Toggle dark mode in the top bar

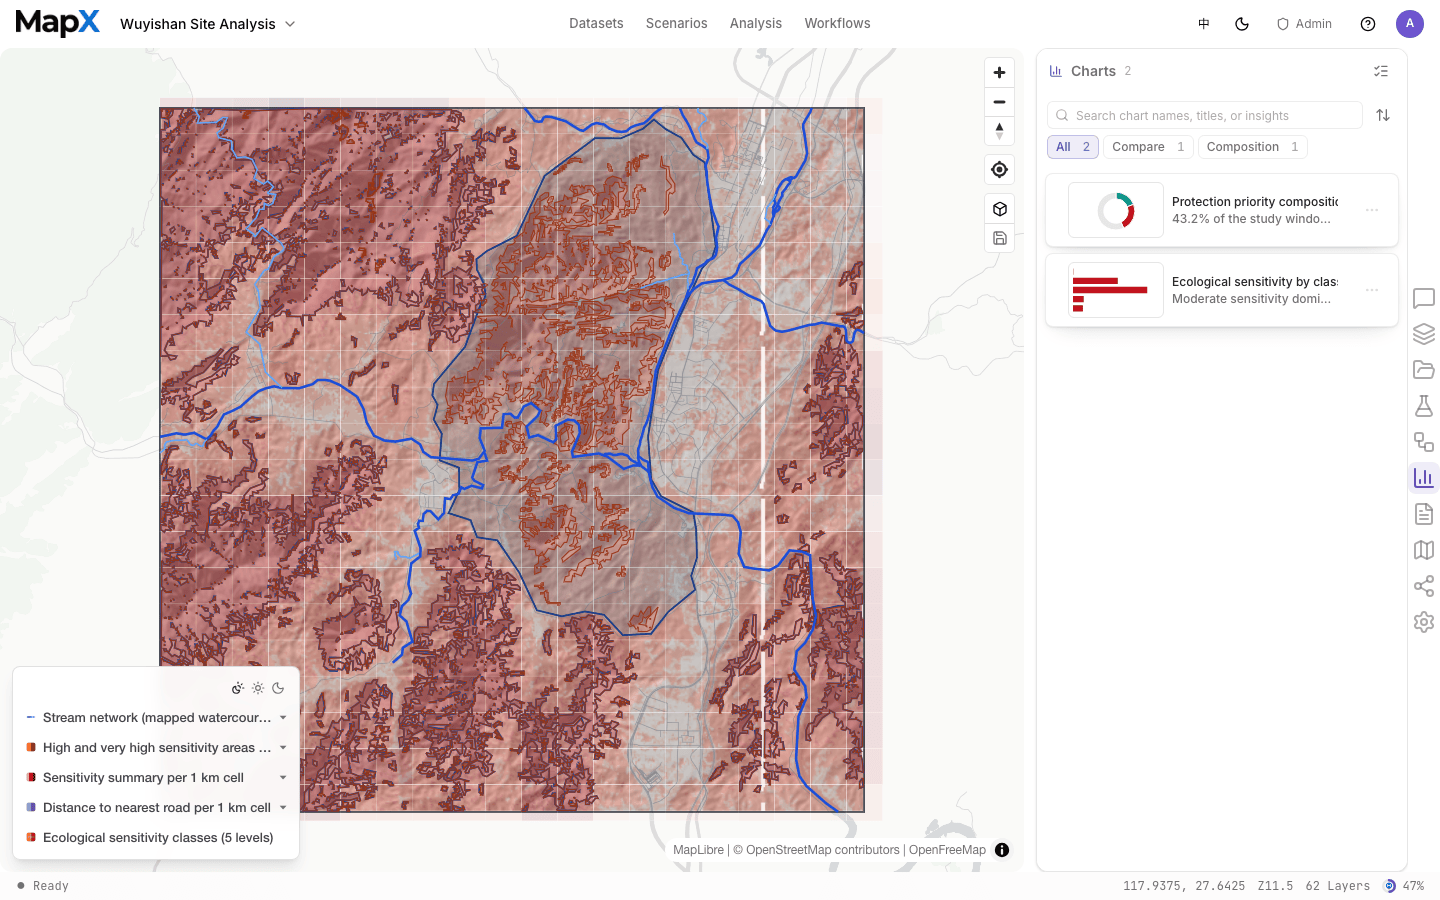click(x=1242, y=24)
